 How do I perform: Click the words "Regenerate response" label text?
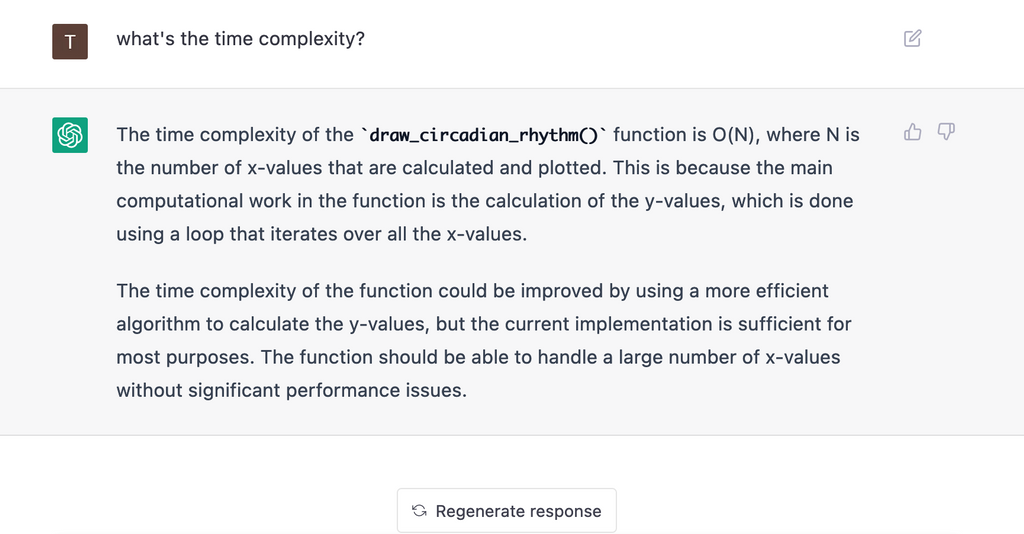(x=519, y=511)
